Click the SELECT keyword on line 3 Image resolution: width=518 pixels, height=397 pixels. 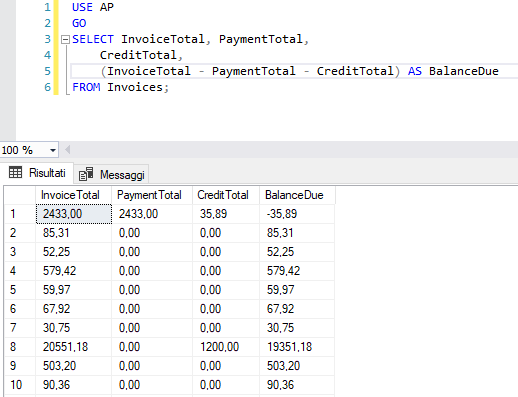click(x=93, y=39)
